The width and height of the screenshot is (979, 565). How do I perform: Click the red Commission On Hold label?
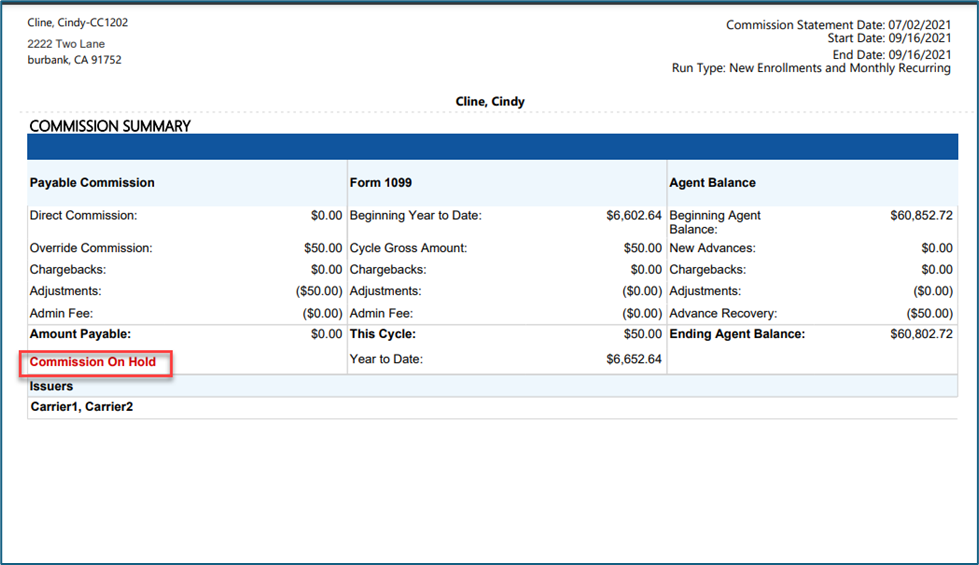point(93,362)
